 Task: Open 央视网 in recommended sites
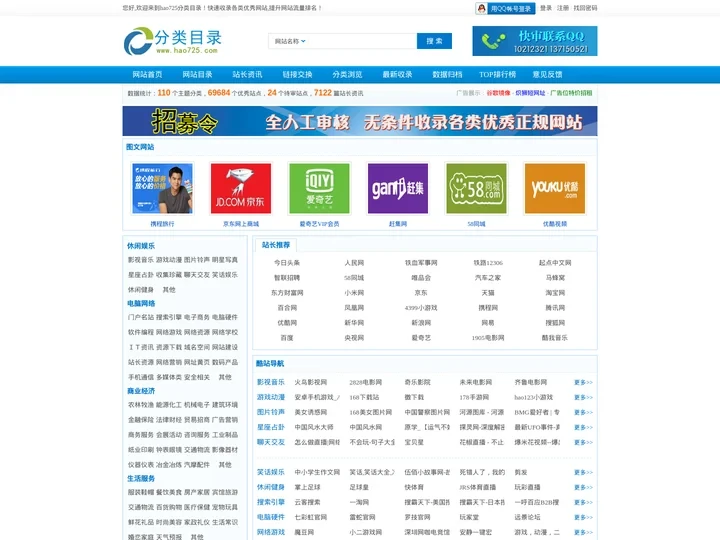(x=354, y=338)
